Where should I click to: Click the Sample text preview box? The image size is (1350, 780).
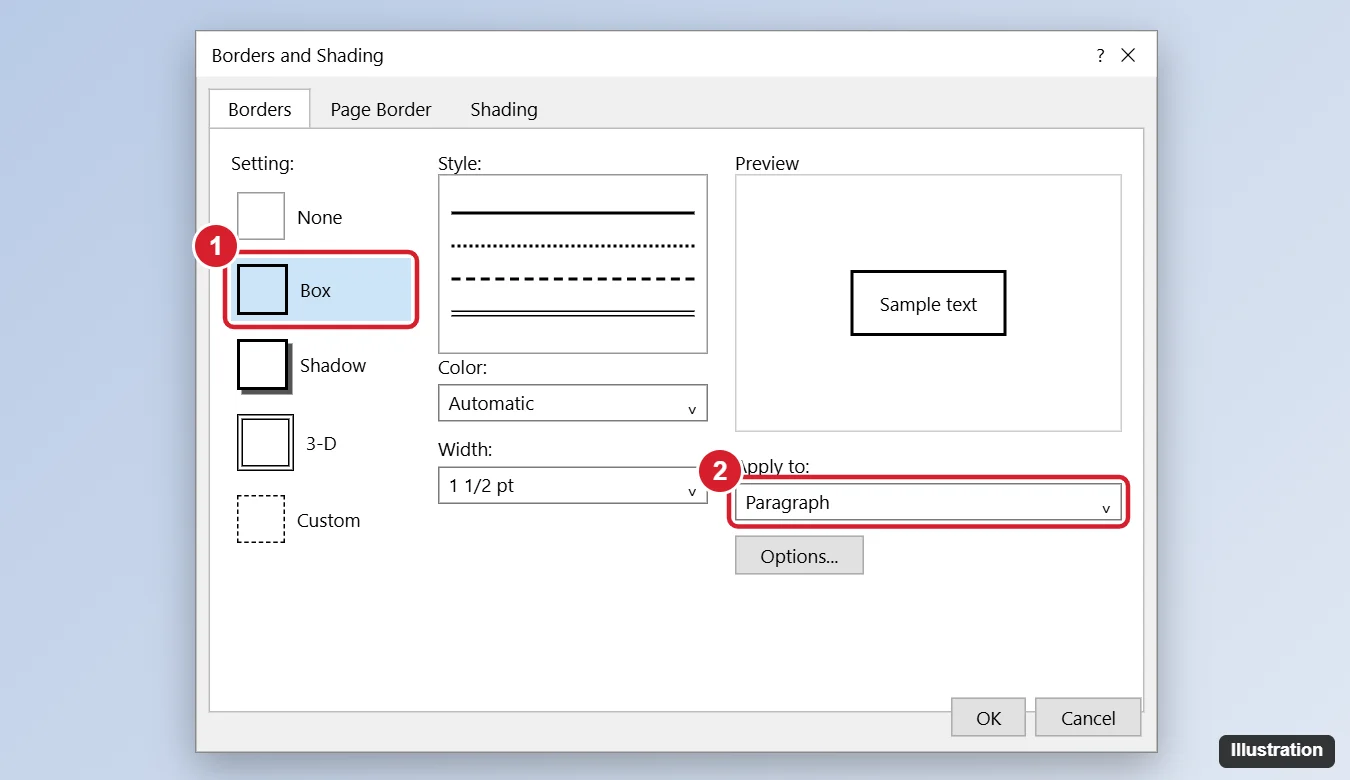click(928, 303)
